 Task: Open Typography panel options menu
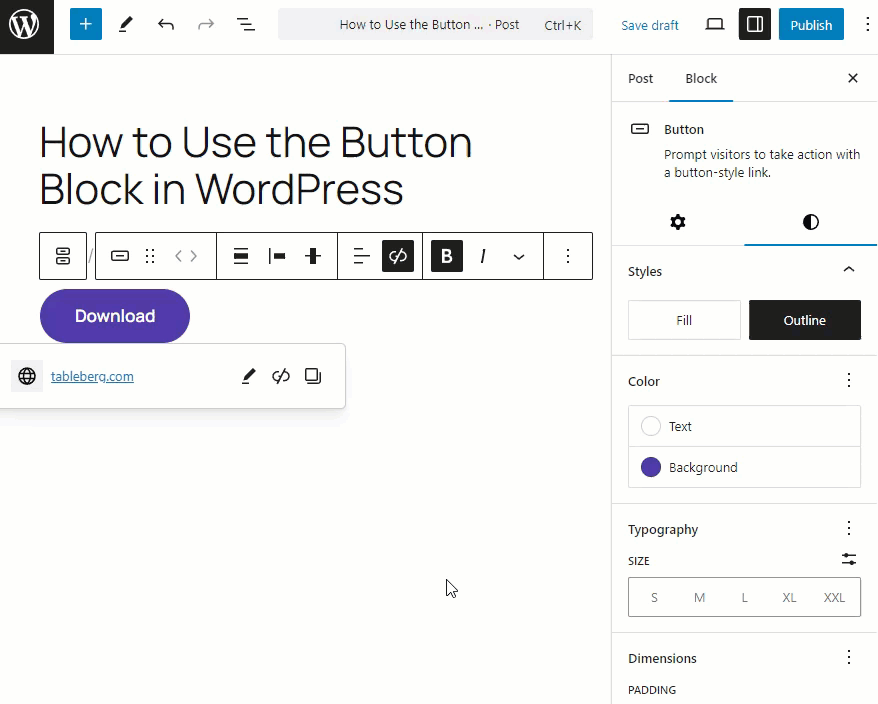tap(849, 528)
